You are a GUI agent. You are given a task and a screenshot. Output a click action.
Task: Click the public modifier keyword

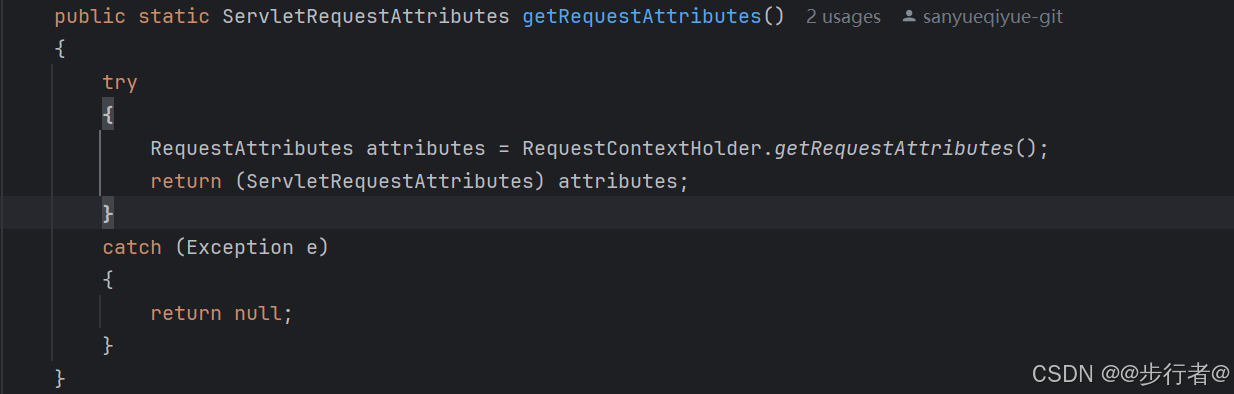(90, 17)
